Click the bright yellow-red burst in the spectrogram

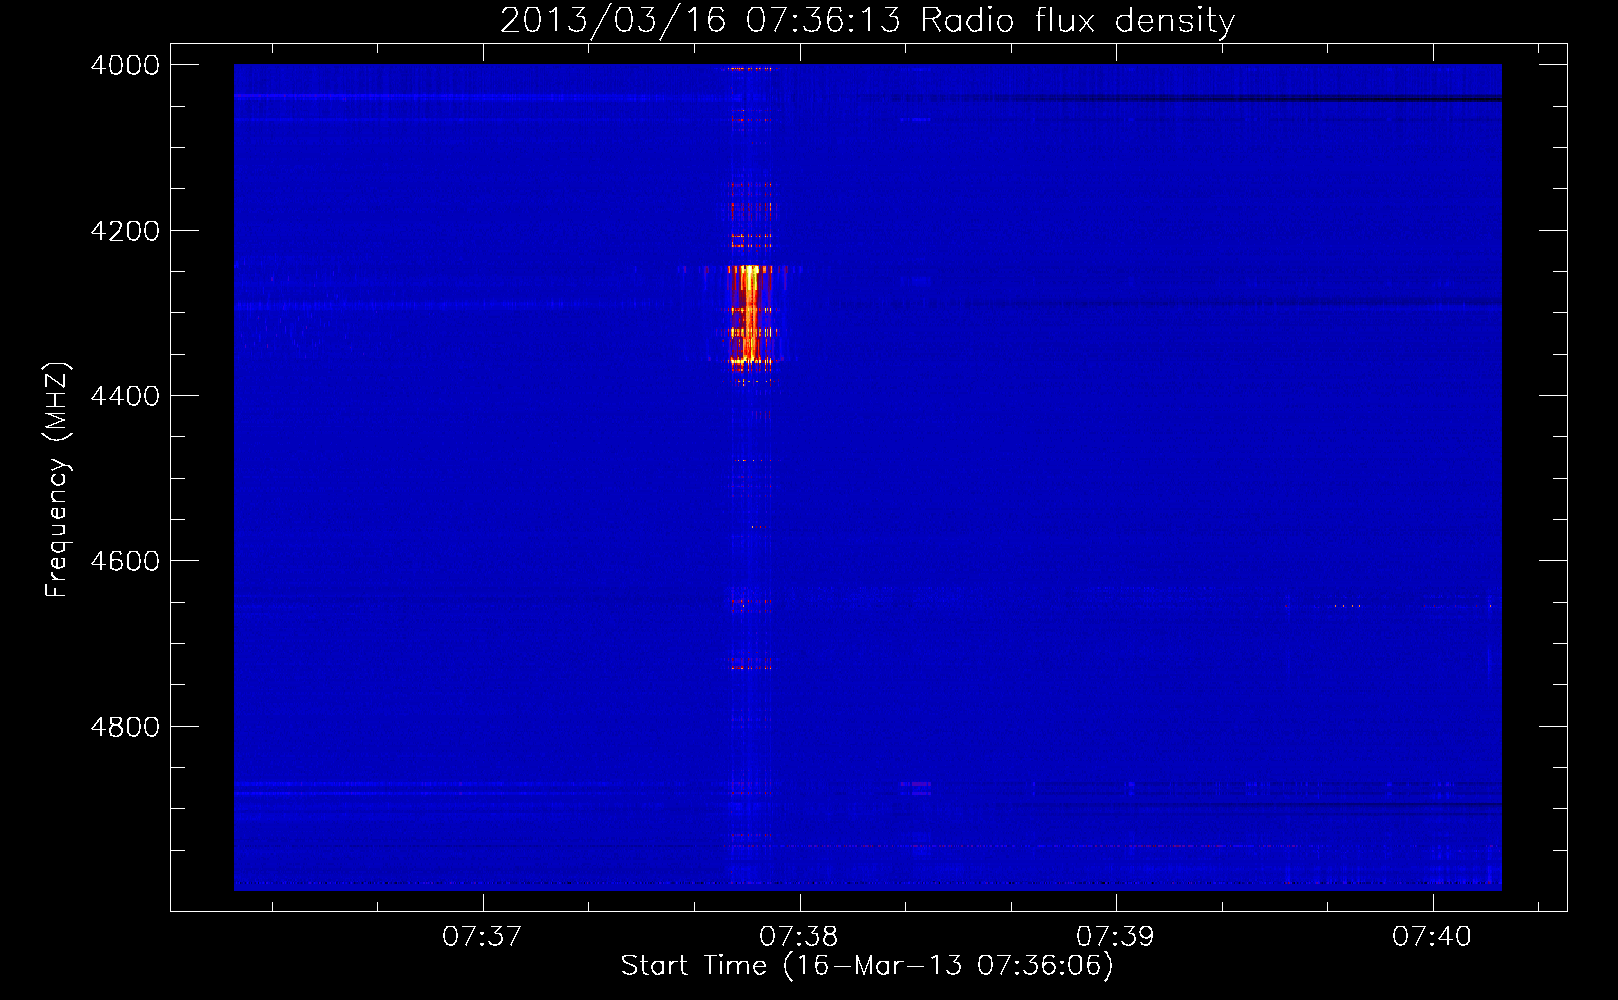click(x=749, y=314)
